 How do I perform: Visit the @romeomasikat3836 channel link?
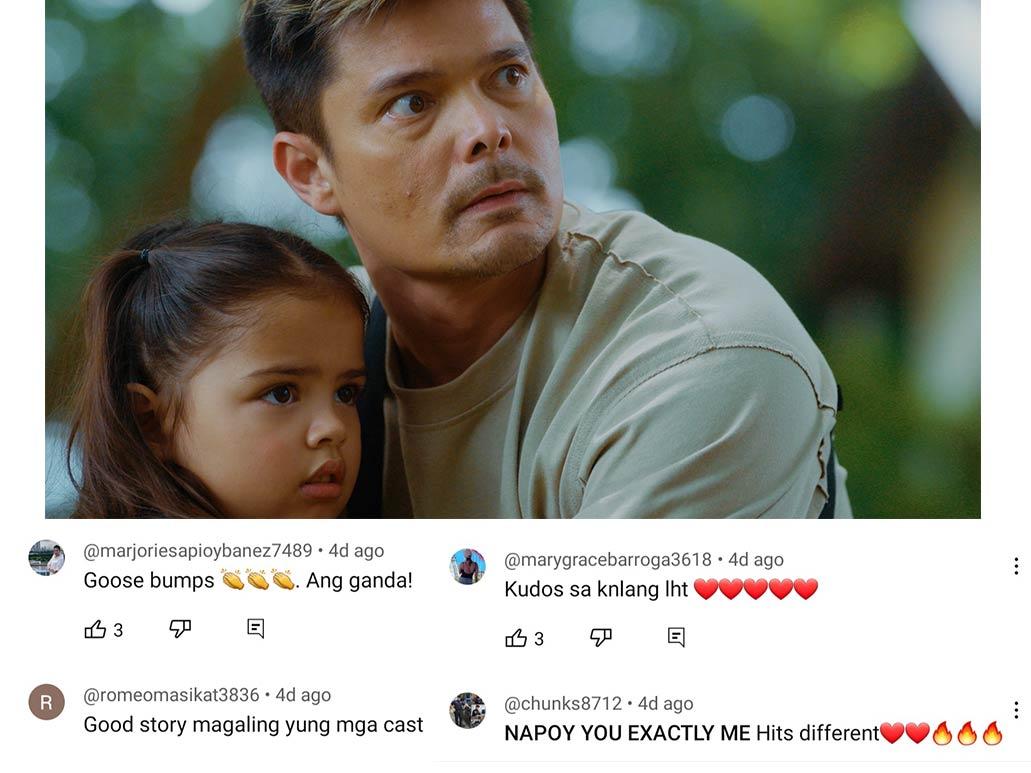pos(171,695)
